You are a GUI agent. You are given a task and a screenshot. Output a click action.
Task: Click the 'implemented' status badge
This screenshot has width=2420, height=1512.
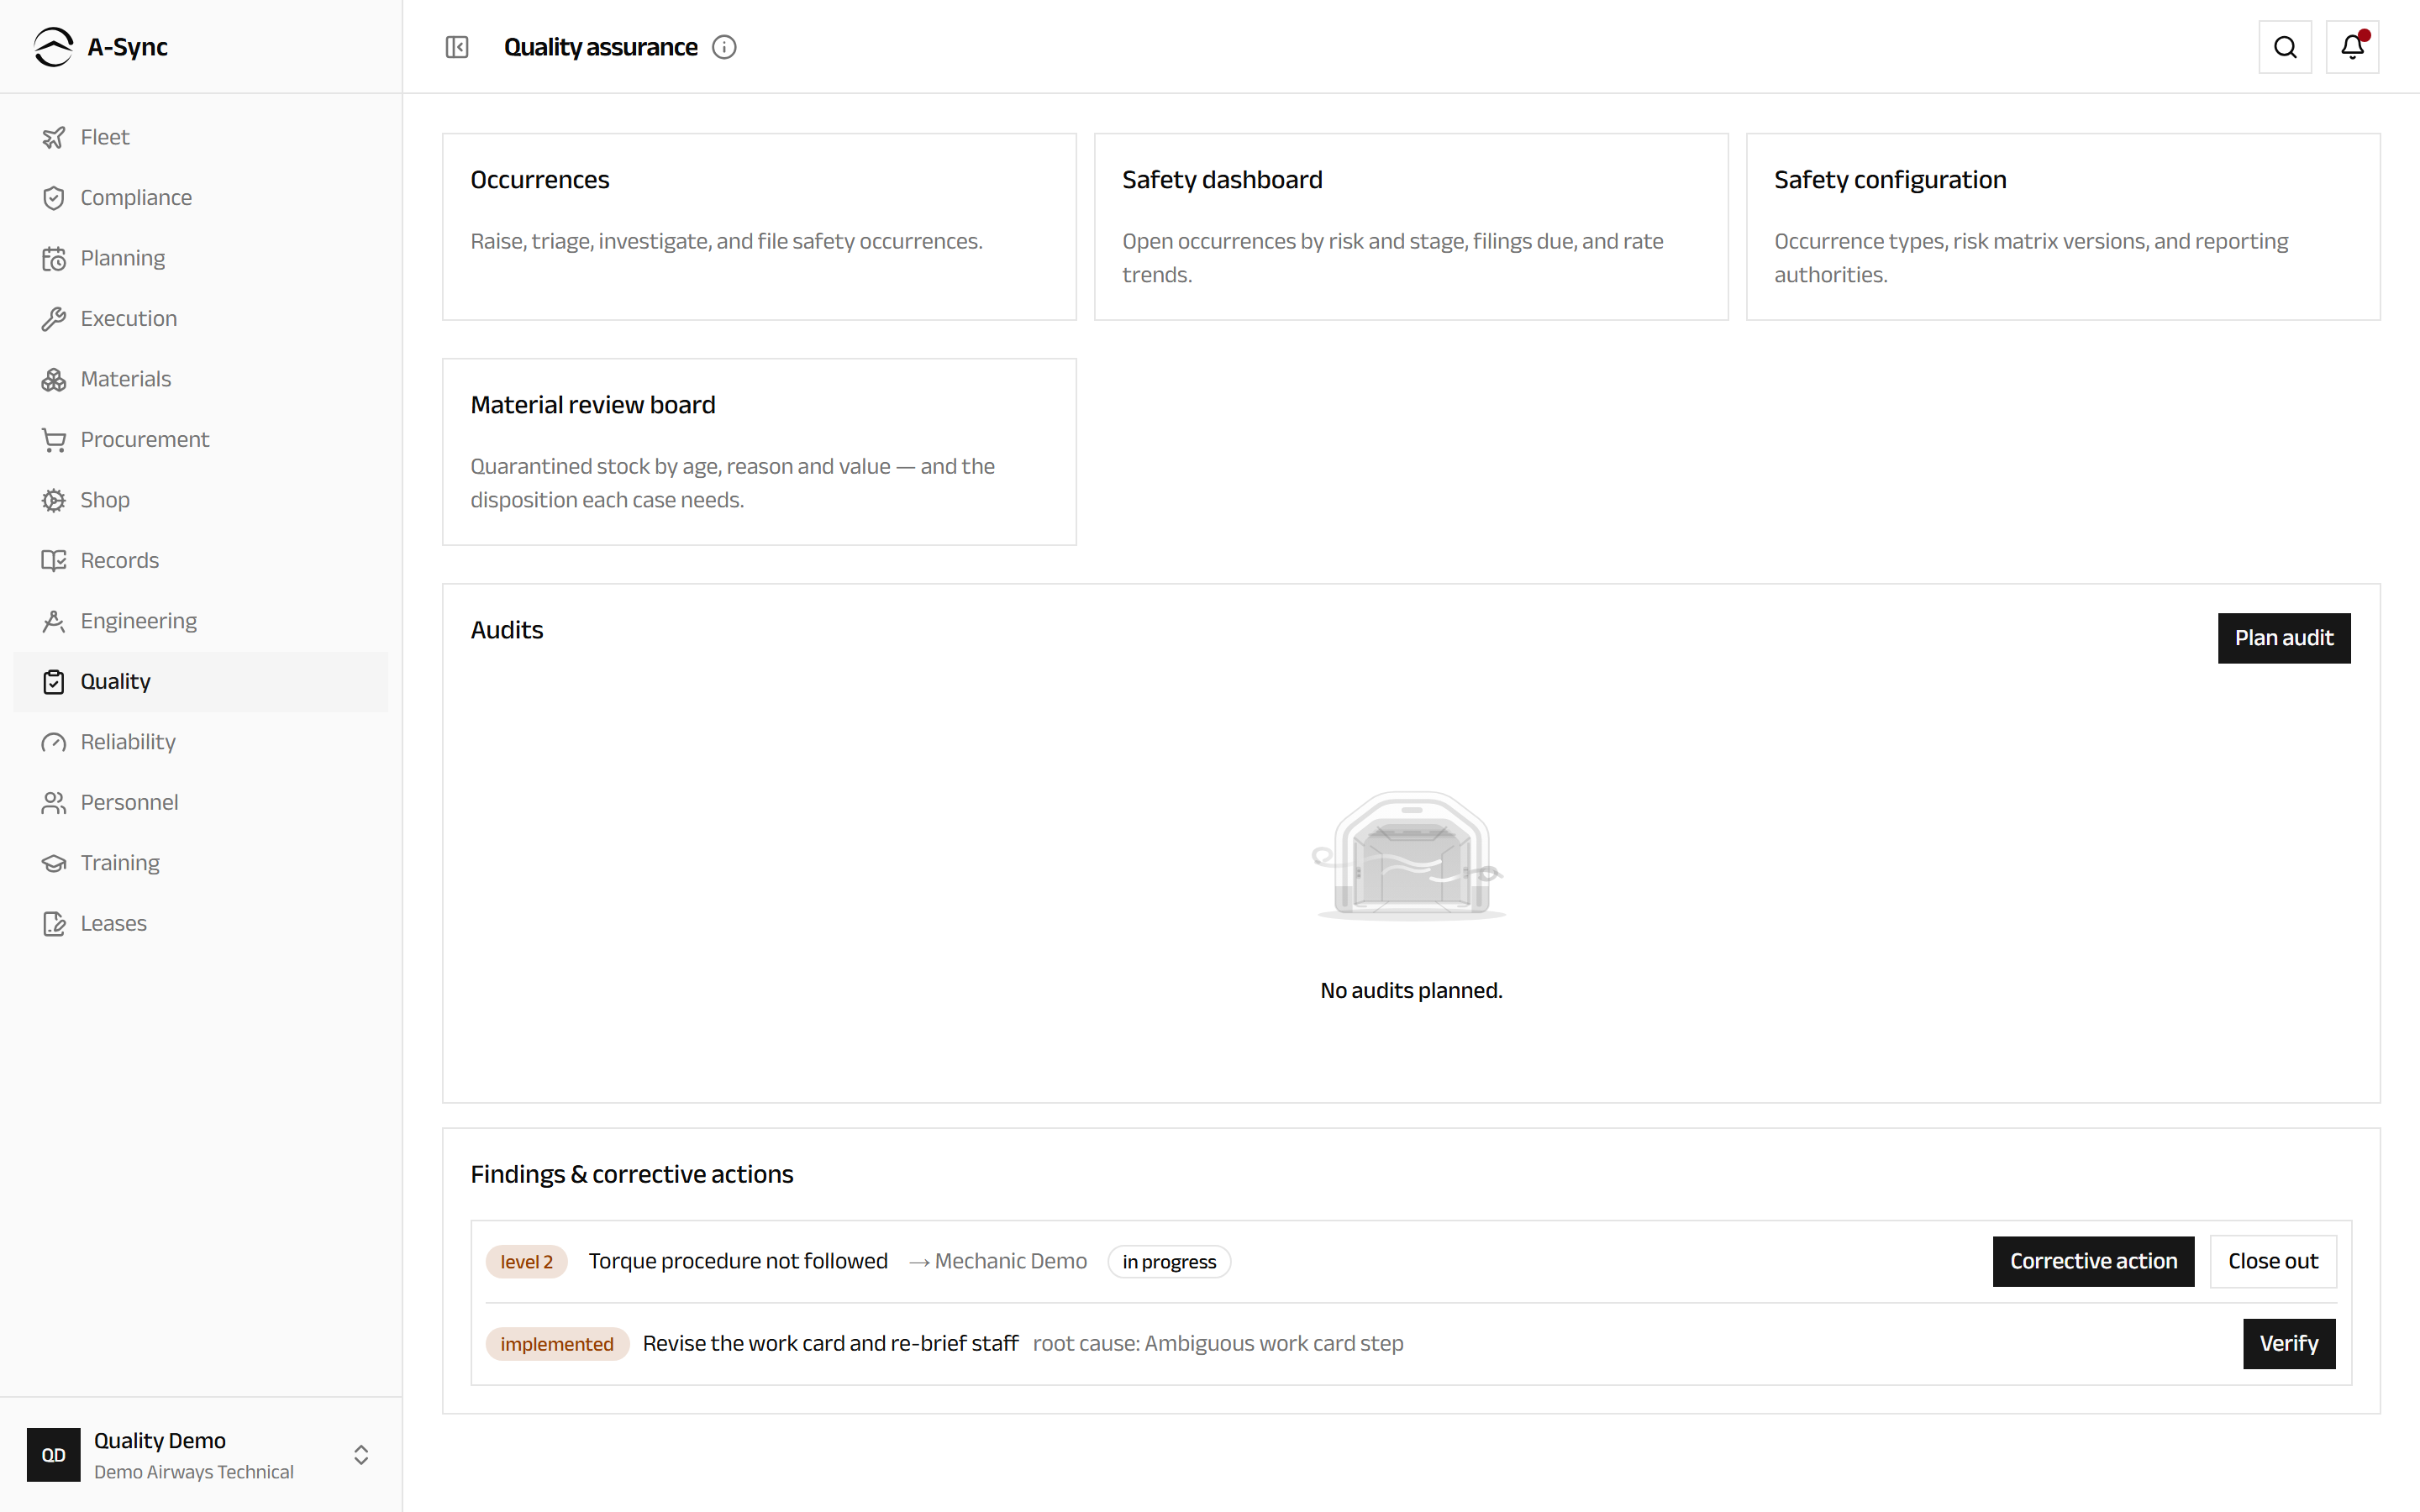tap(557, 1344)
